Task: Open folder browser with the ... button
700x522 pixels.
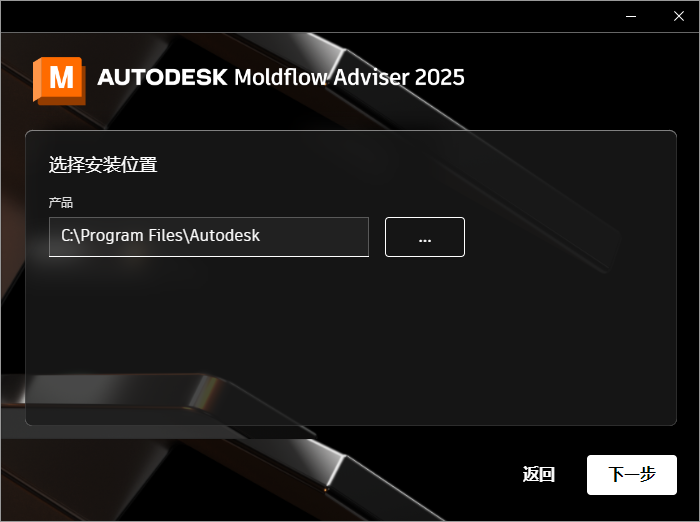Action: click(425, 237)
